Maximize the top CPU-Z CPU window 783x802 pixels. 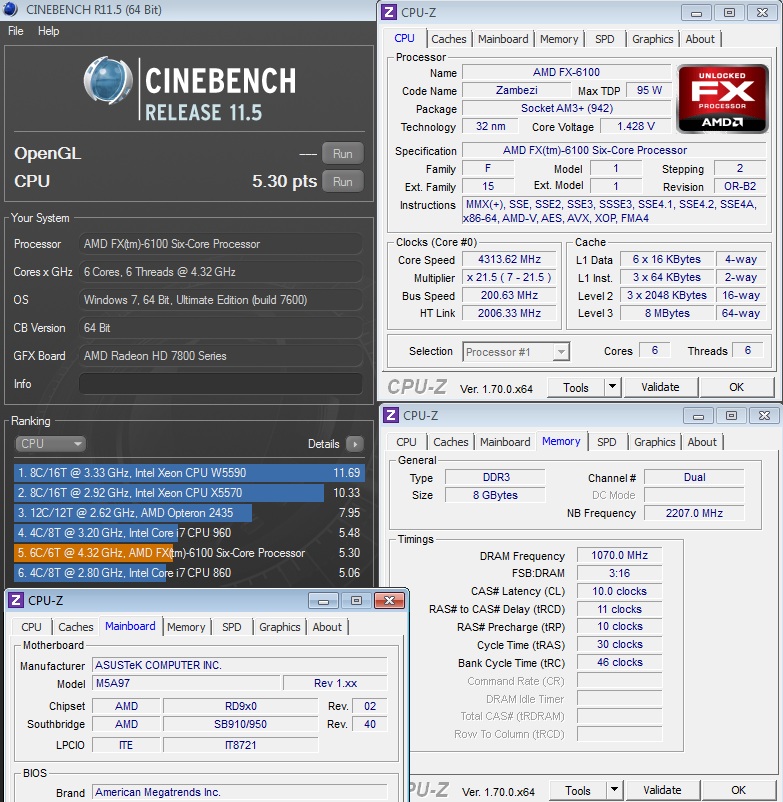click(x=729, y=13)
